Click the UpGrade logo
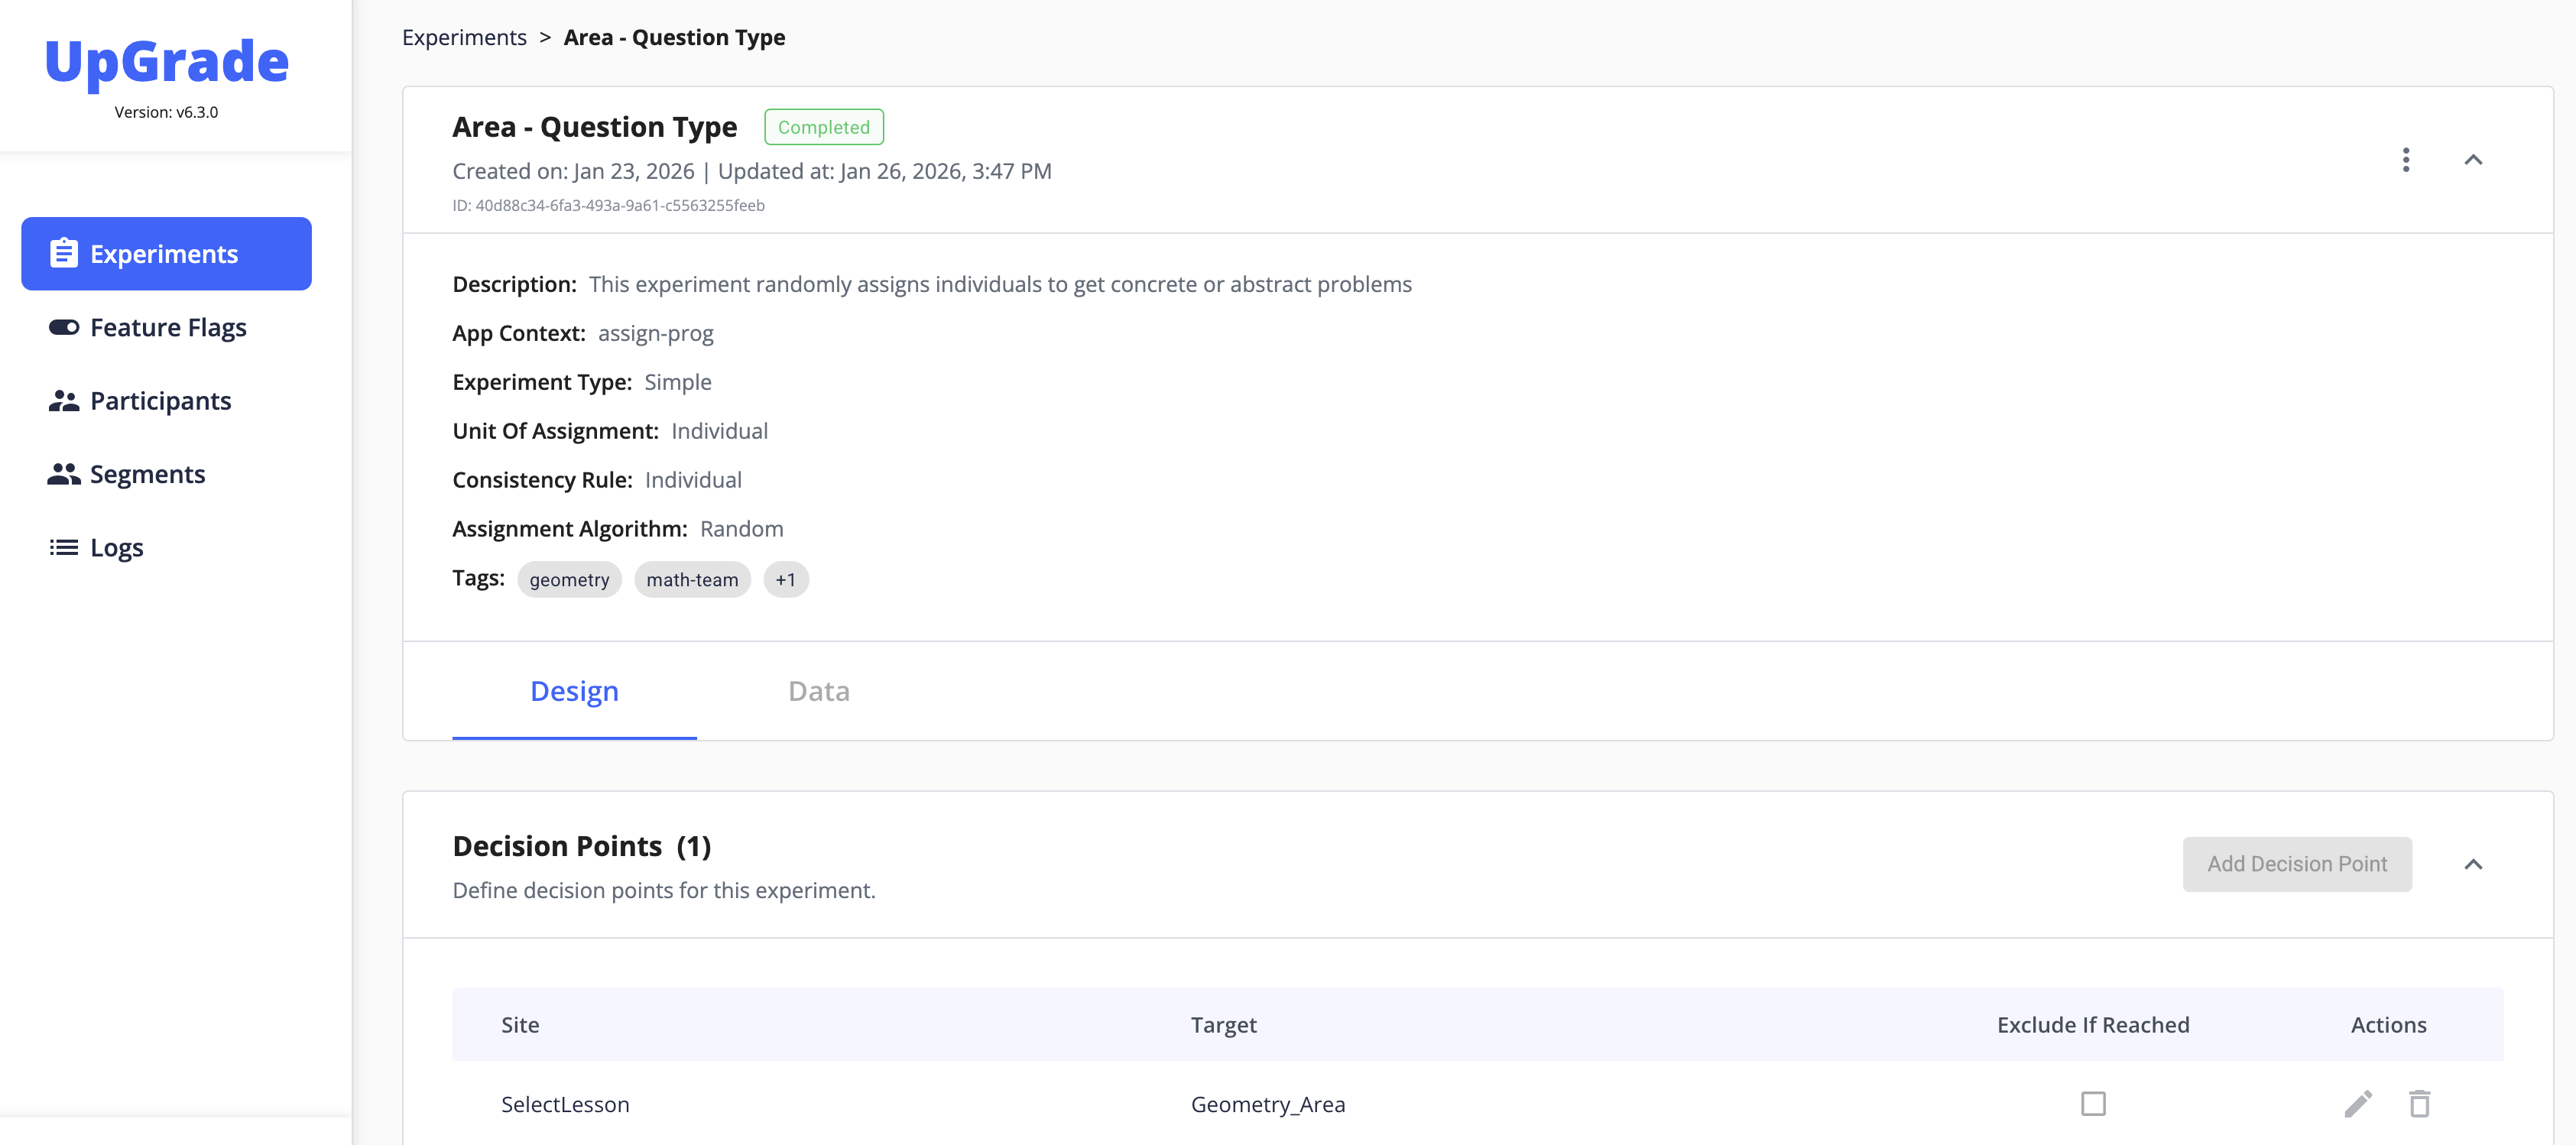This screenshot has height=1145, width=2576. [167, 62]
